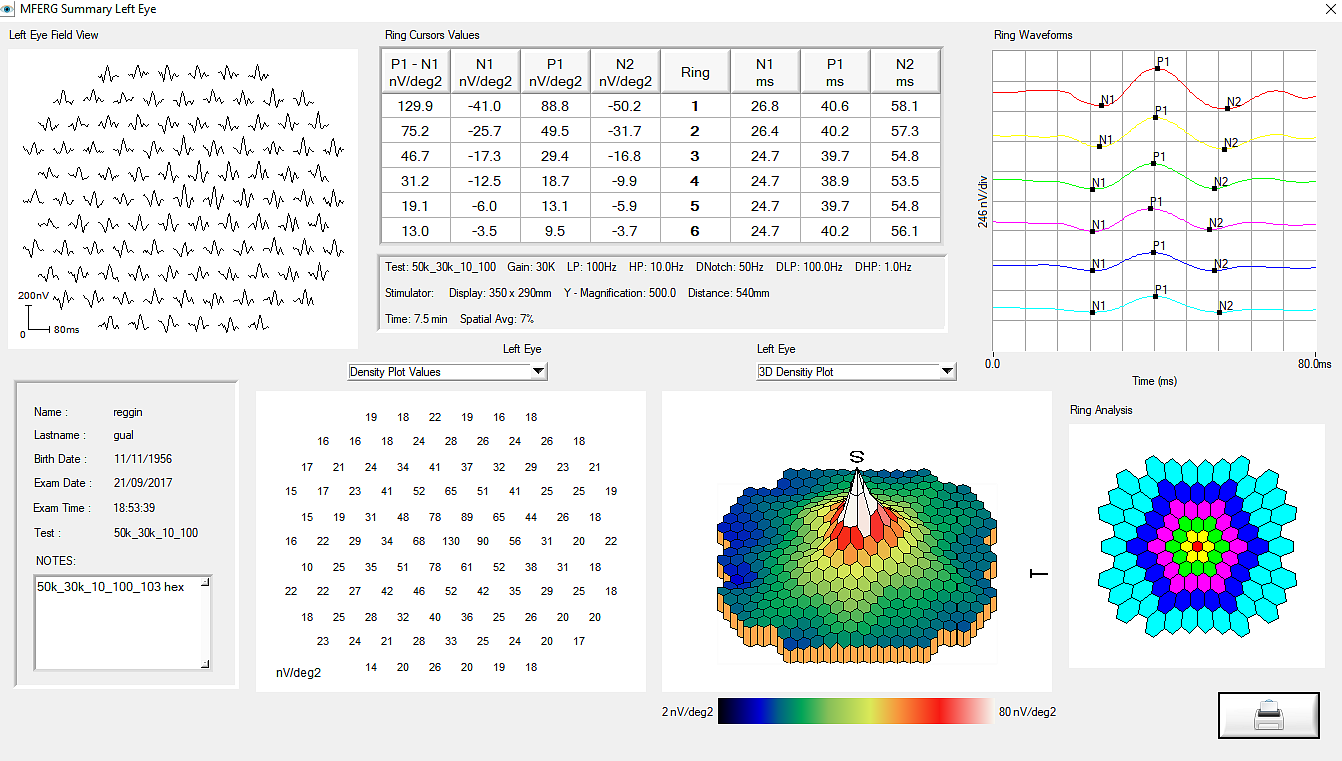Screen dimensions: 1342x761
Task: Select the 38.9 ms cell in ring 4 row
Action: (835, 181)
